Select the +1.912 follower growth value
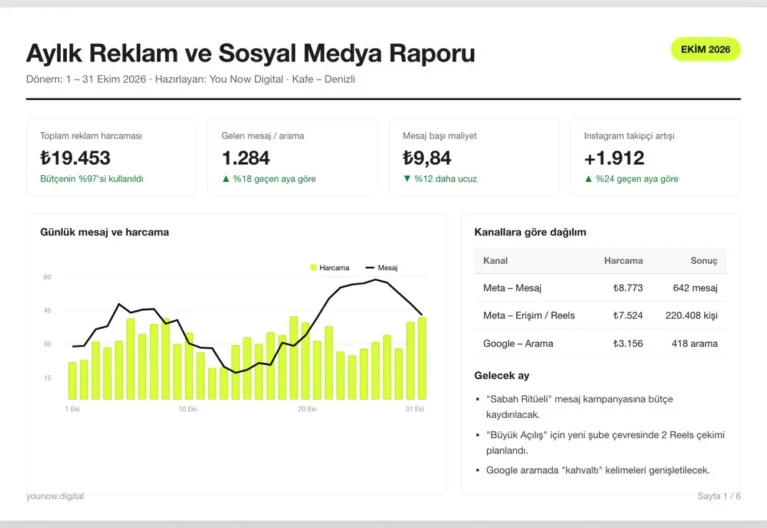767x528 pixels. click(614, 158)
